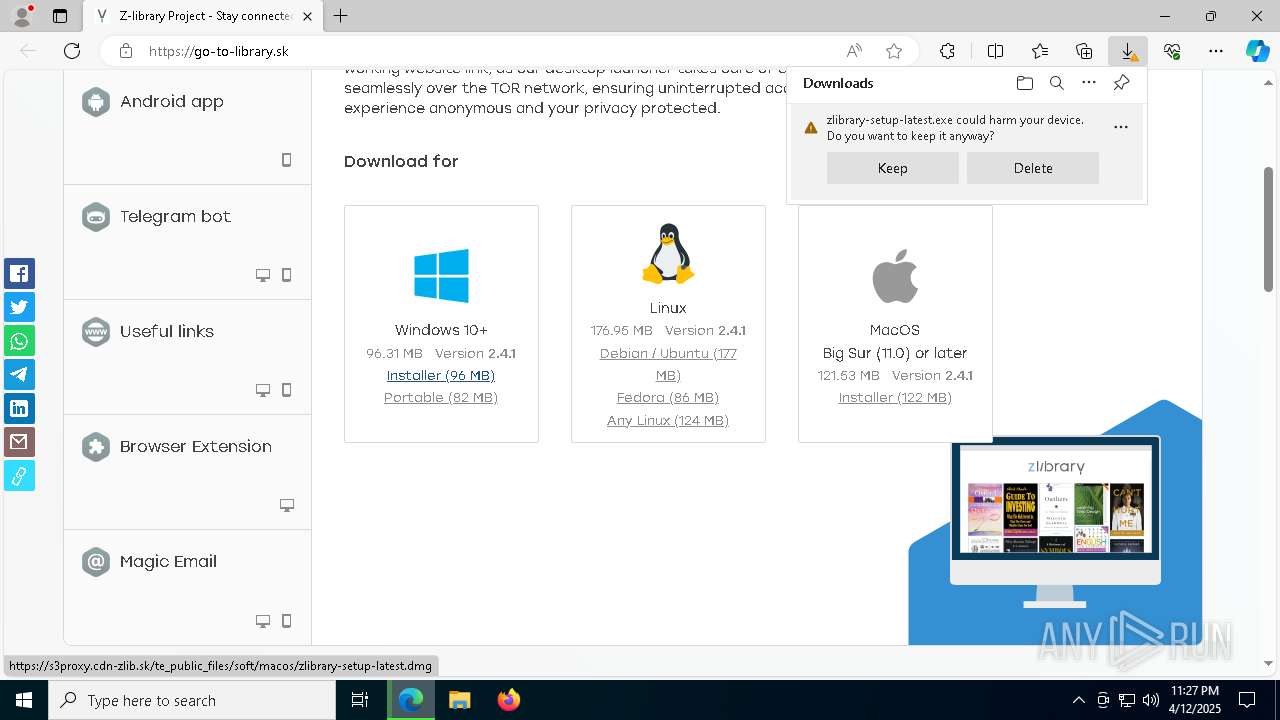Download Any Linux (124 MB) package
The width and height of the screenshot is (1280, 720).
coord(668,420)
